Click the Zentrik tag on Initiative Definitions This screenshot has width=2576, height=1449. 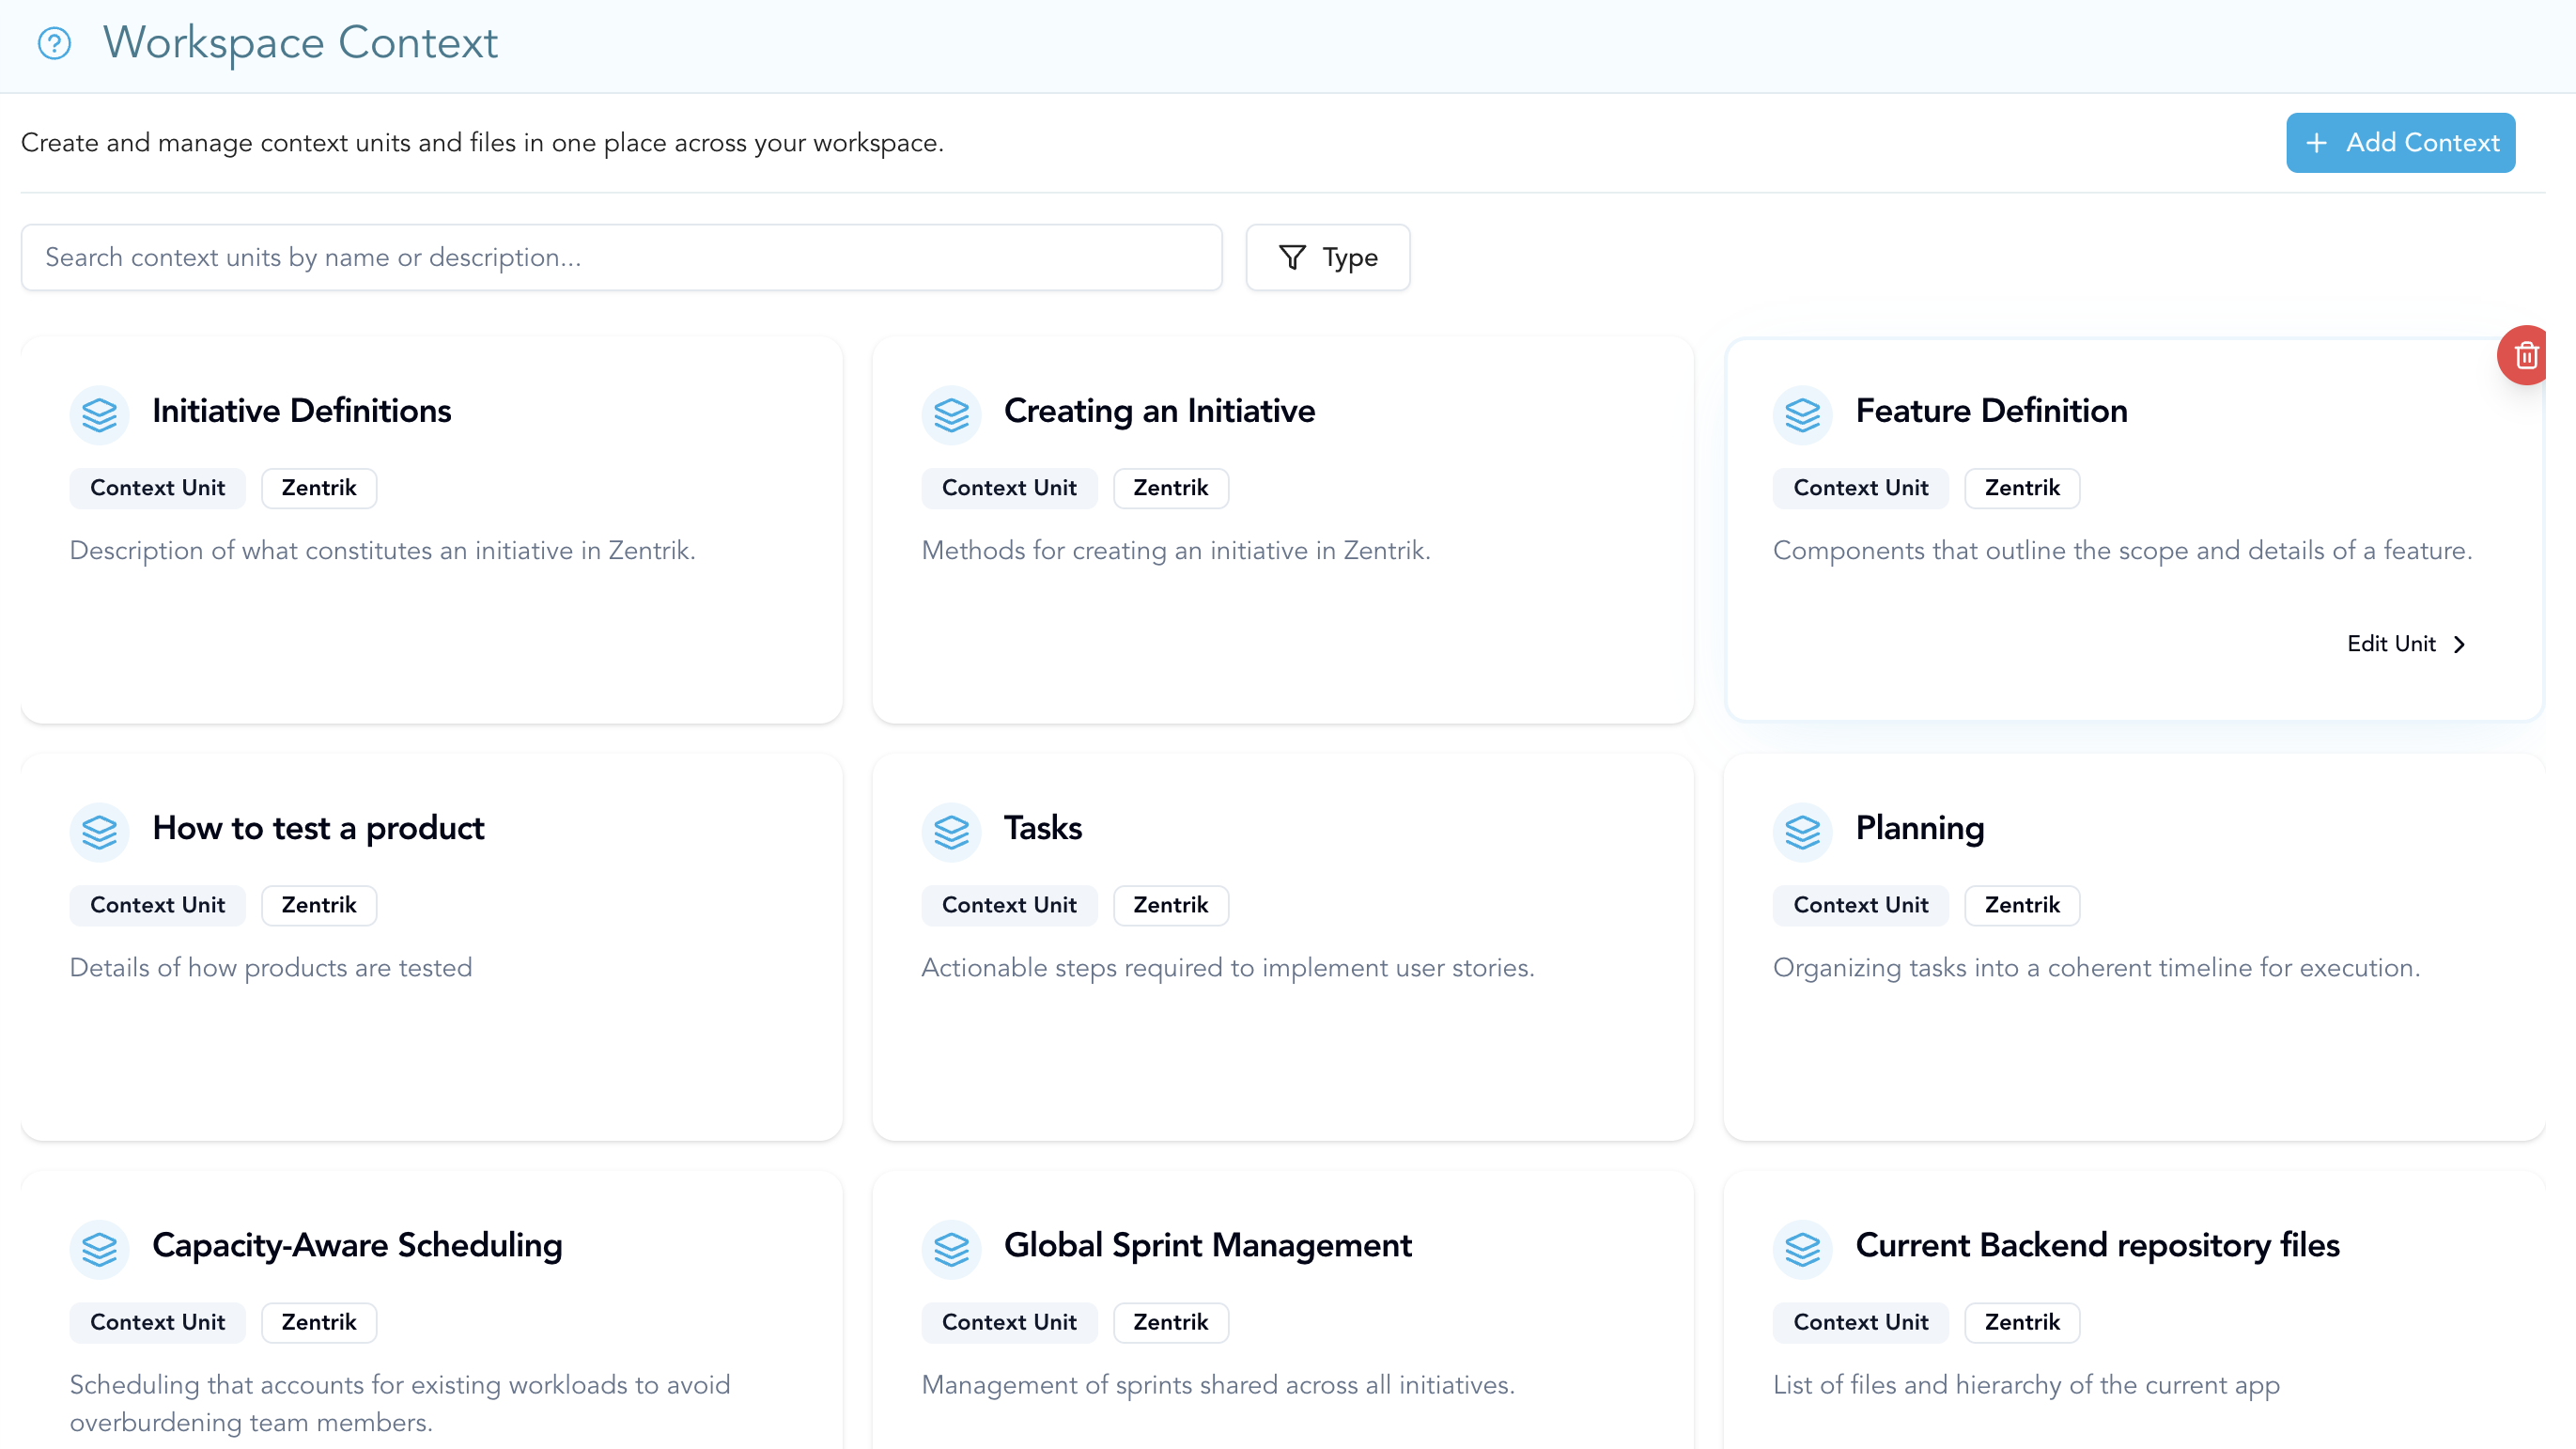319,488
